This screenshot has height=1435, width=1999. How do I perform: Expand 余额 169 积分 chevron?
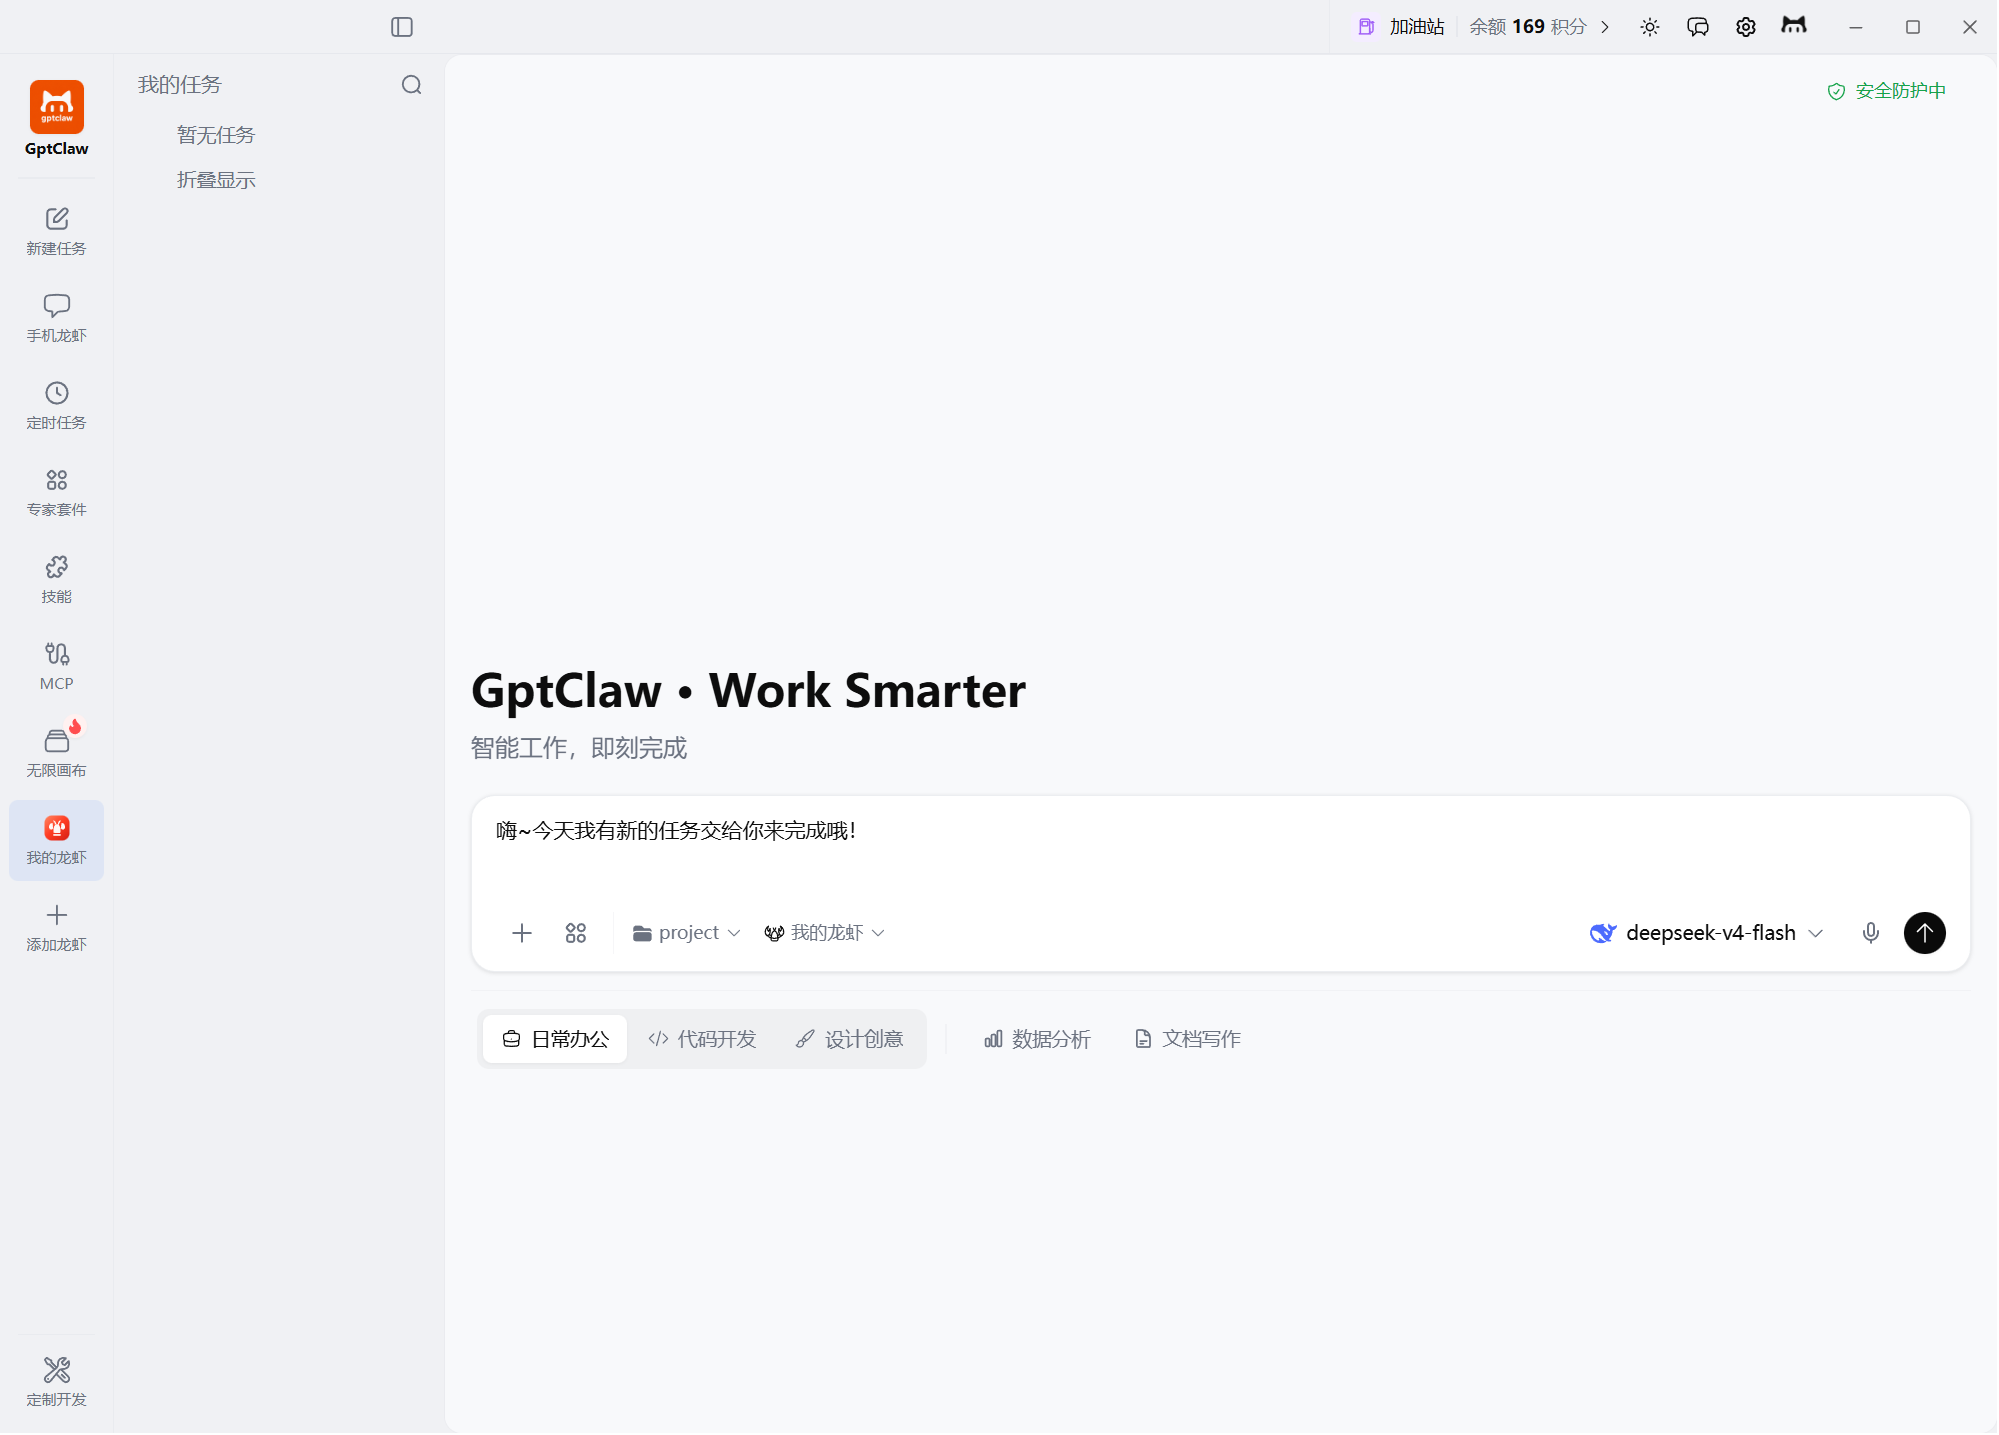1605,27
